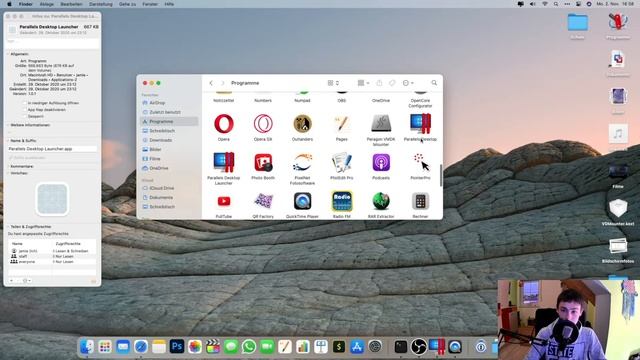Open OBS from the Dock
The height and width of the screenshot is (360, 640).
[419, 347]
